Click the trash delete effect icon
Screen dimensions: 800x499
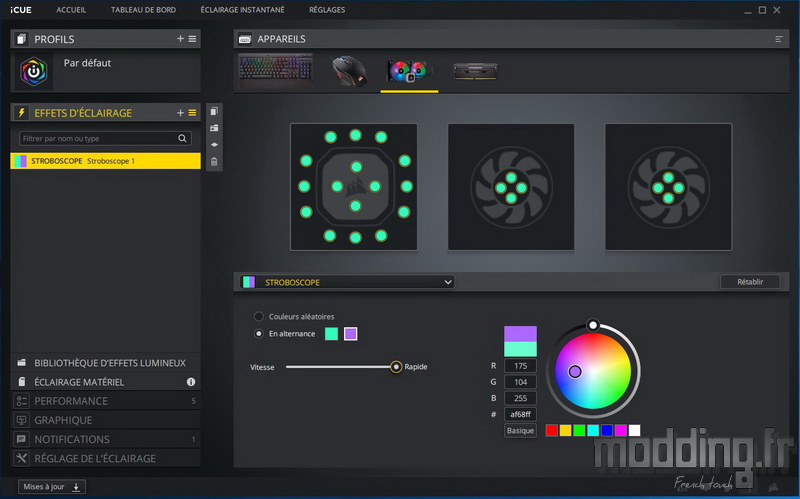(214, 162)
